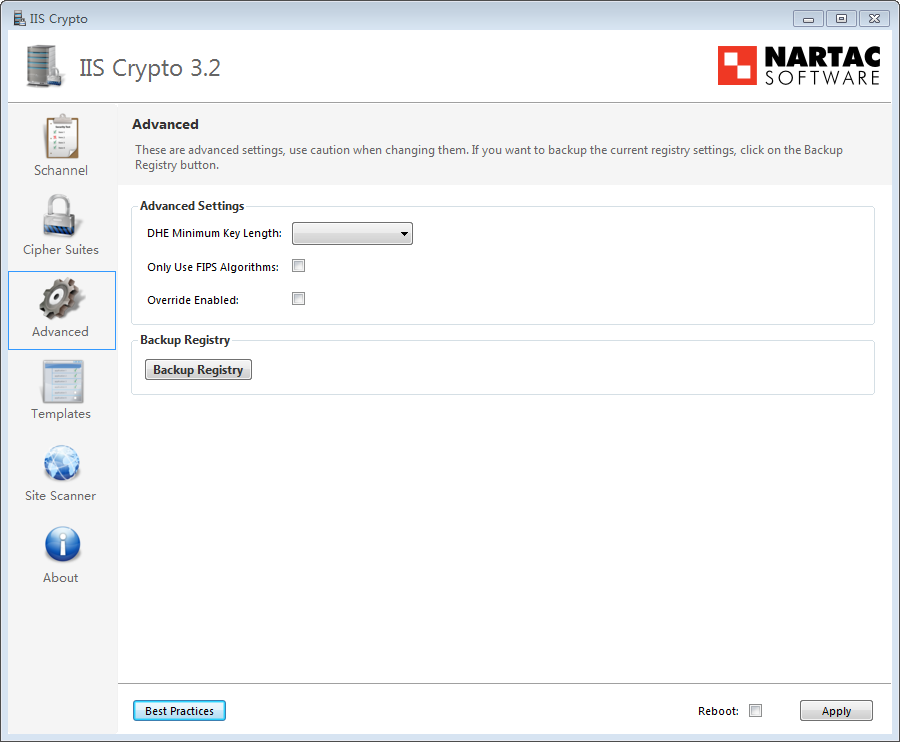This screenshot has height=742, width=900.
Task: Click the Best Practices button
Action: click(x=180, y=711)
